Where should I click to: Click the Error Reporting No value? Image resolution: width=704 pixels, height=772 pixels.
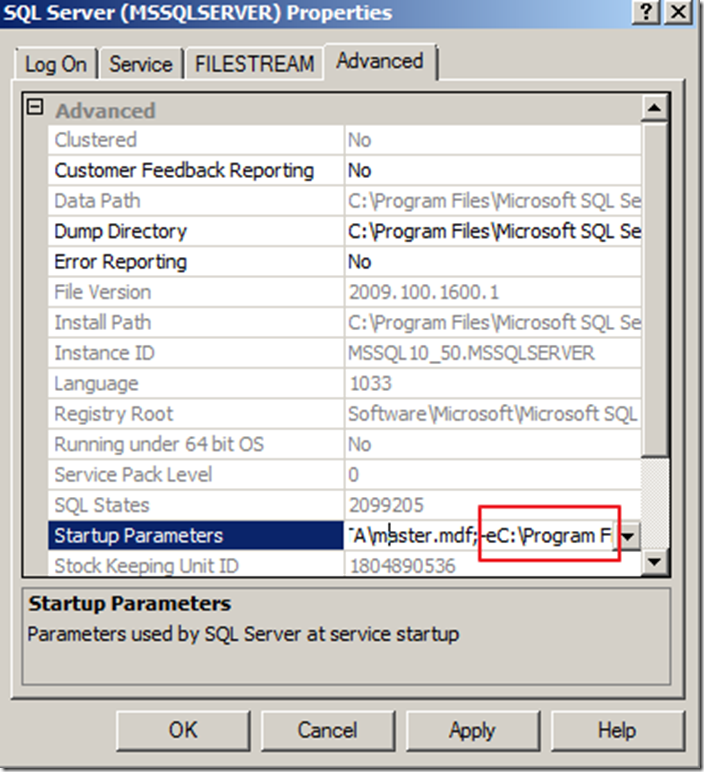coord(360,262)
